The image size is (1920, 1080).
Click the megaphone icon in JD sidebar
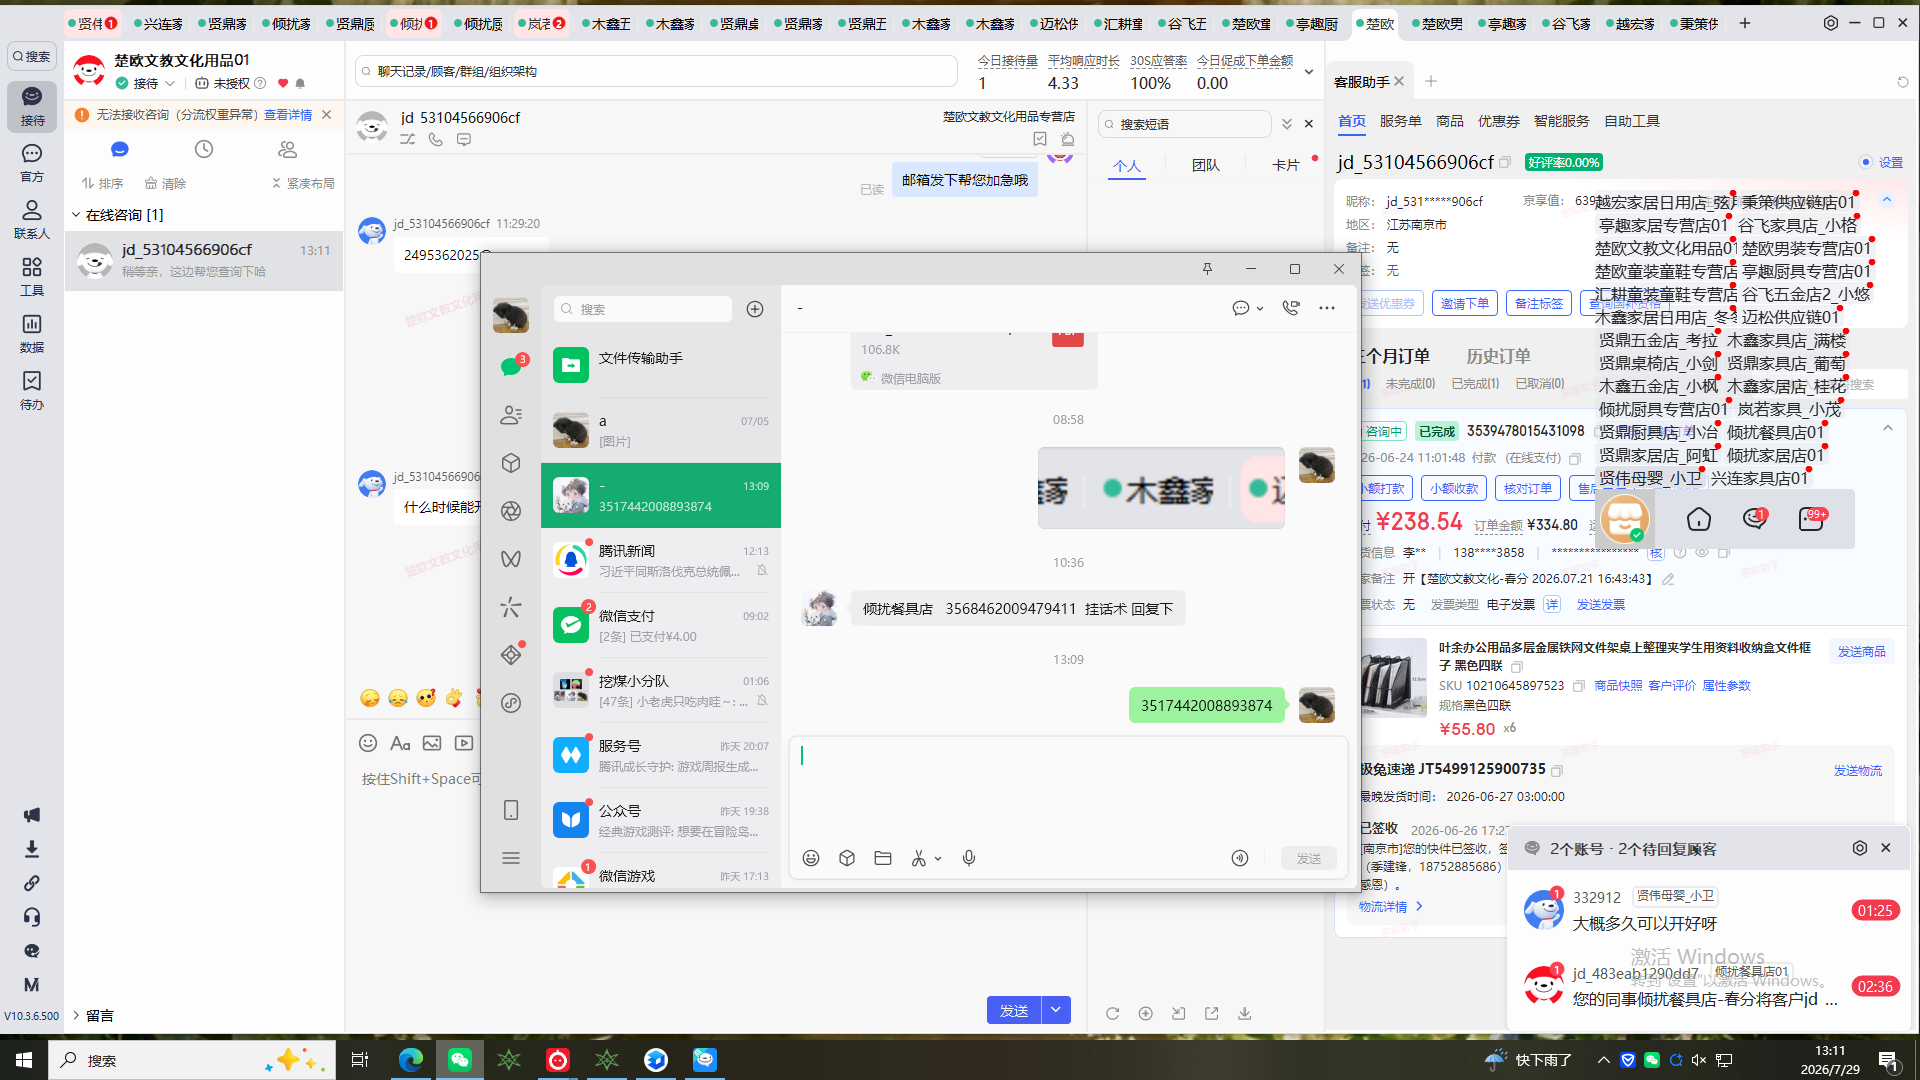32,815
